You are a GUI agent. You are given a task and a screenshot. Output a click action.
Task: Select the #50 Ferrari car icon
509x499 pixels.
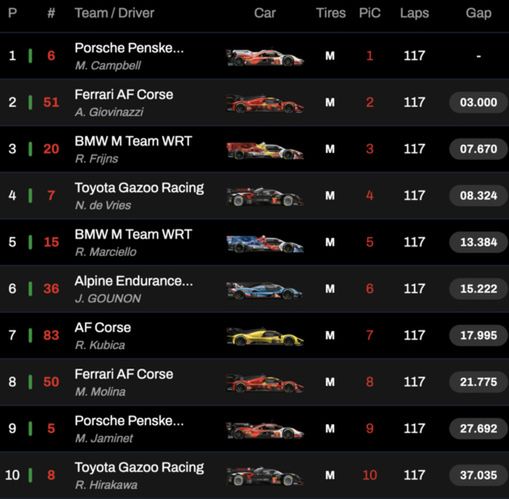tap(265, 383)
